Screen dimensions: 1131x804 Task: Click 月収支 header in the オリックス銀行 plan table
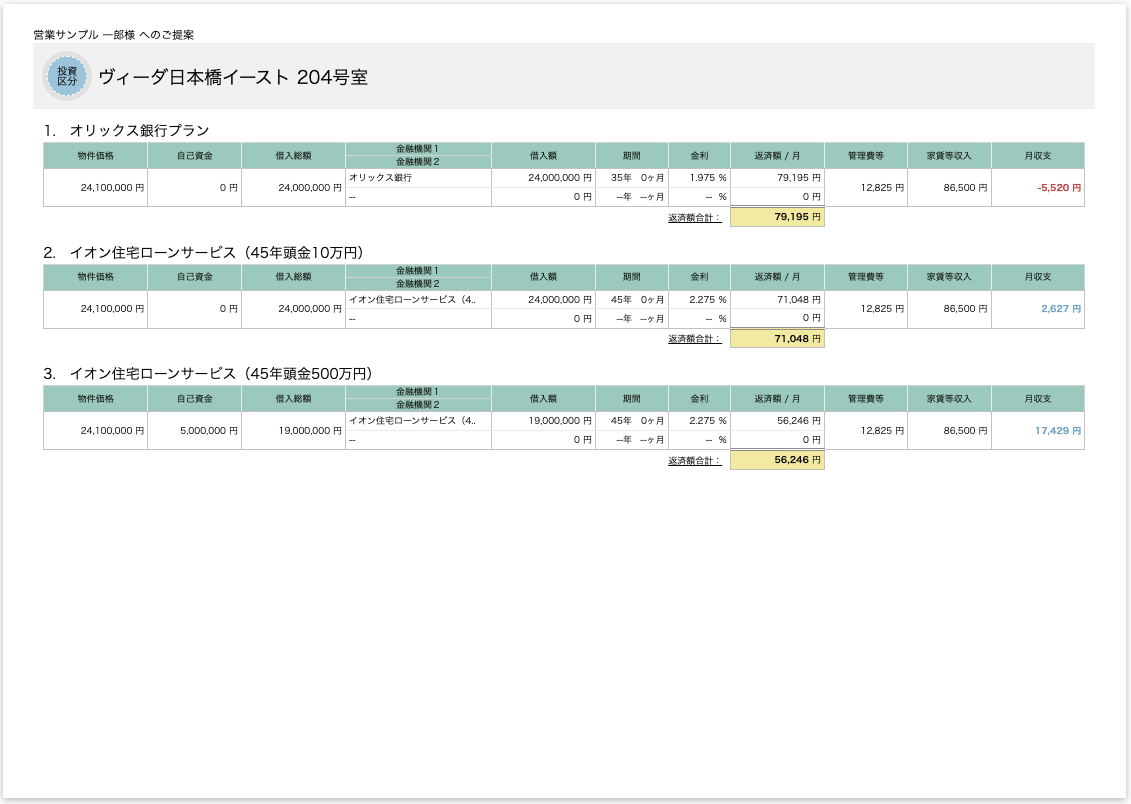[1038, 156]
